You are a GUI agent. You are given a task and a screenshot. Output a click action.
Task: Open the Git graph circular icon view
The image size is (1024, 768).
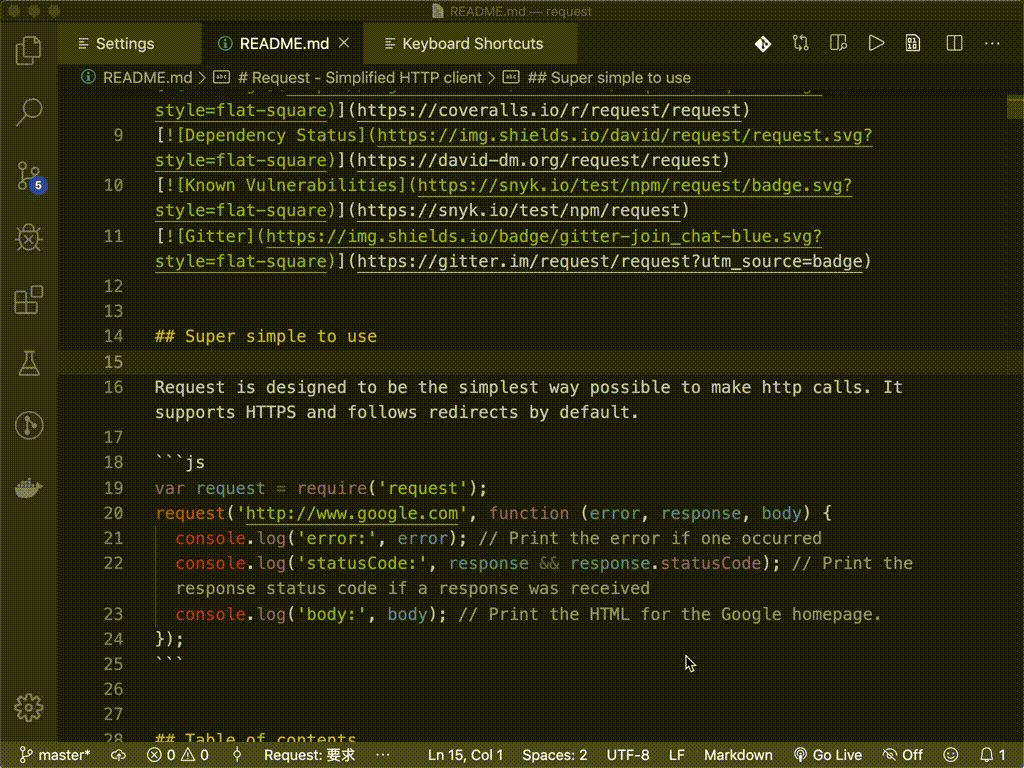point(28,425)
